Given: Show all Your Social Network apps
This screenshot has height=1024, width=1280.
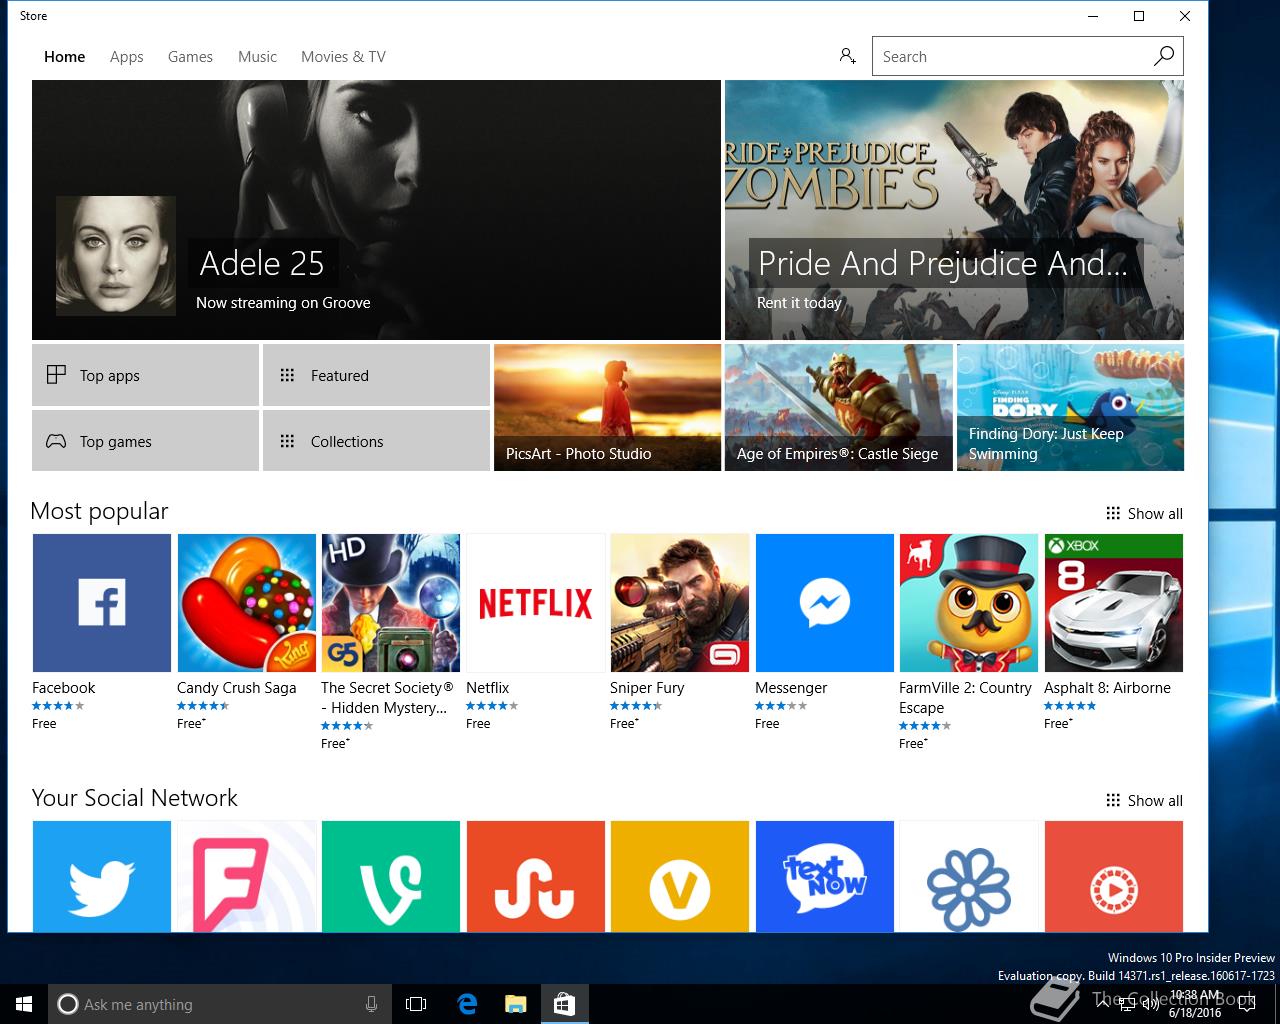Looking at the screenshot, I should [x=1144, y=800].
